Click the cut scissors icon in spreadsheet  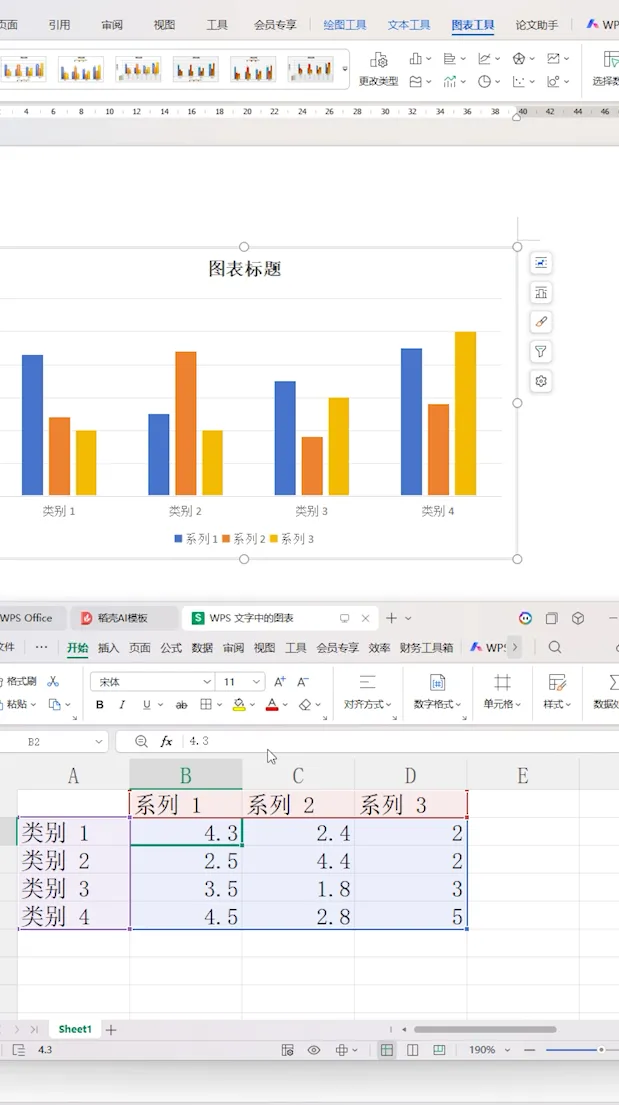tap(52, 681)
